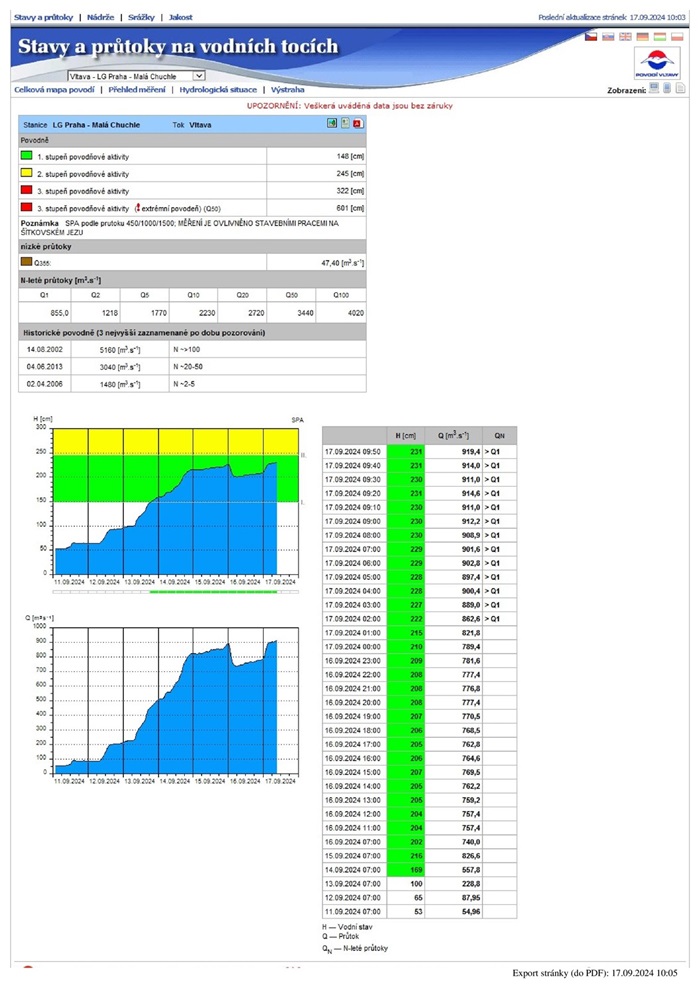700x992 pixels.
Task: Select mobile phone display mode icon
Action: tap(667, 89)
